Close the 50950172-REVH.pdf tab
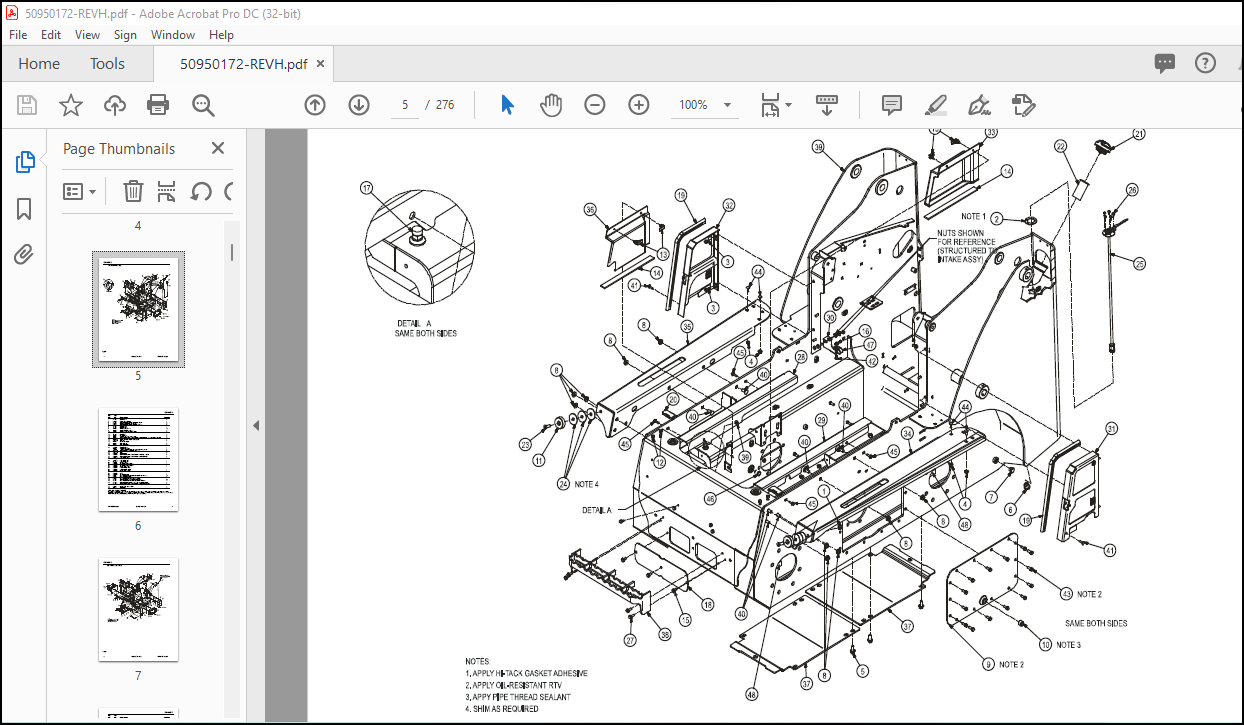Screen dimensions: 1244x725 pyautogui.click(x=321, y=64)
